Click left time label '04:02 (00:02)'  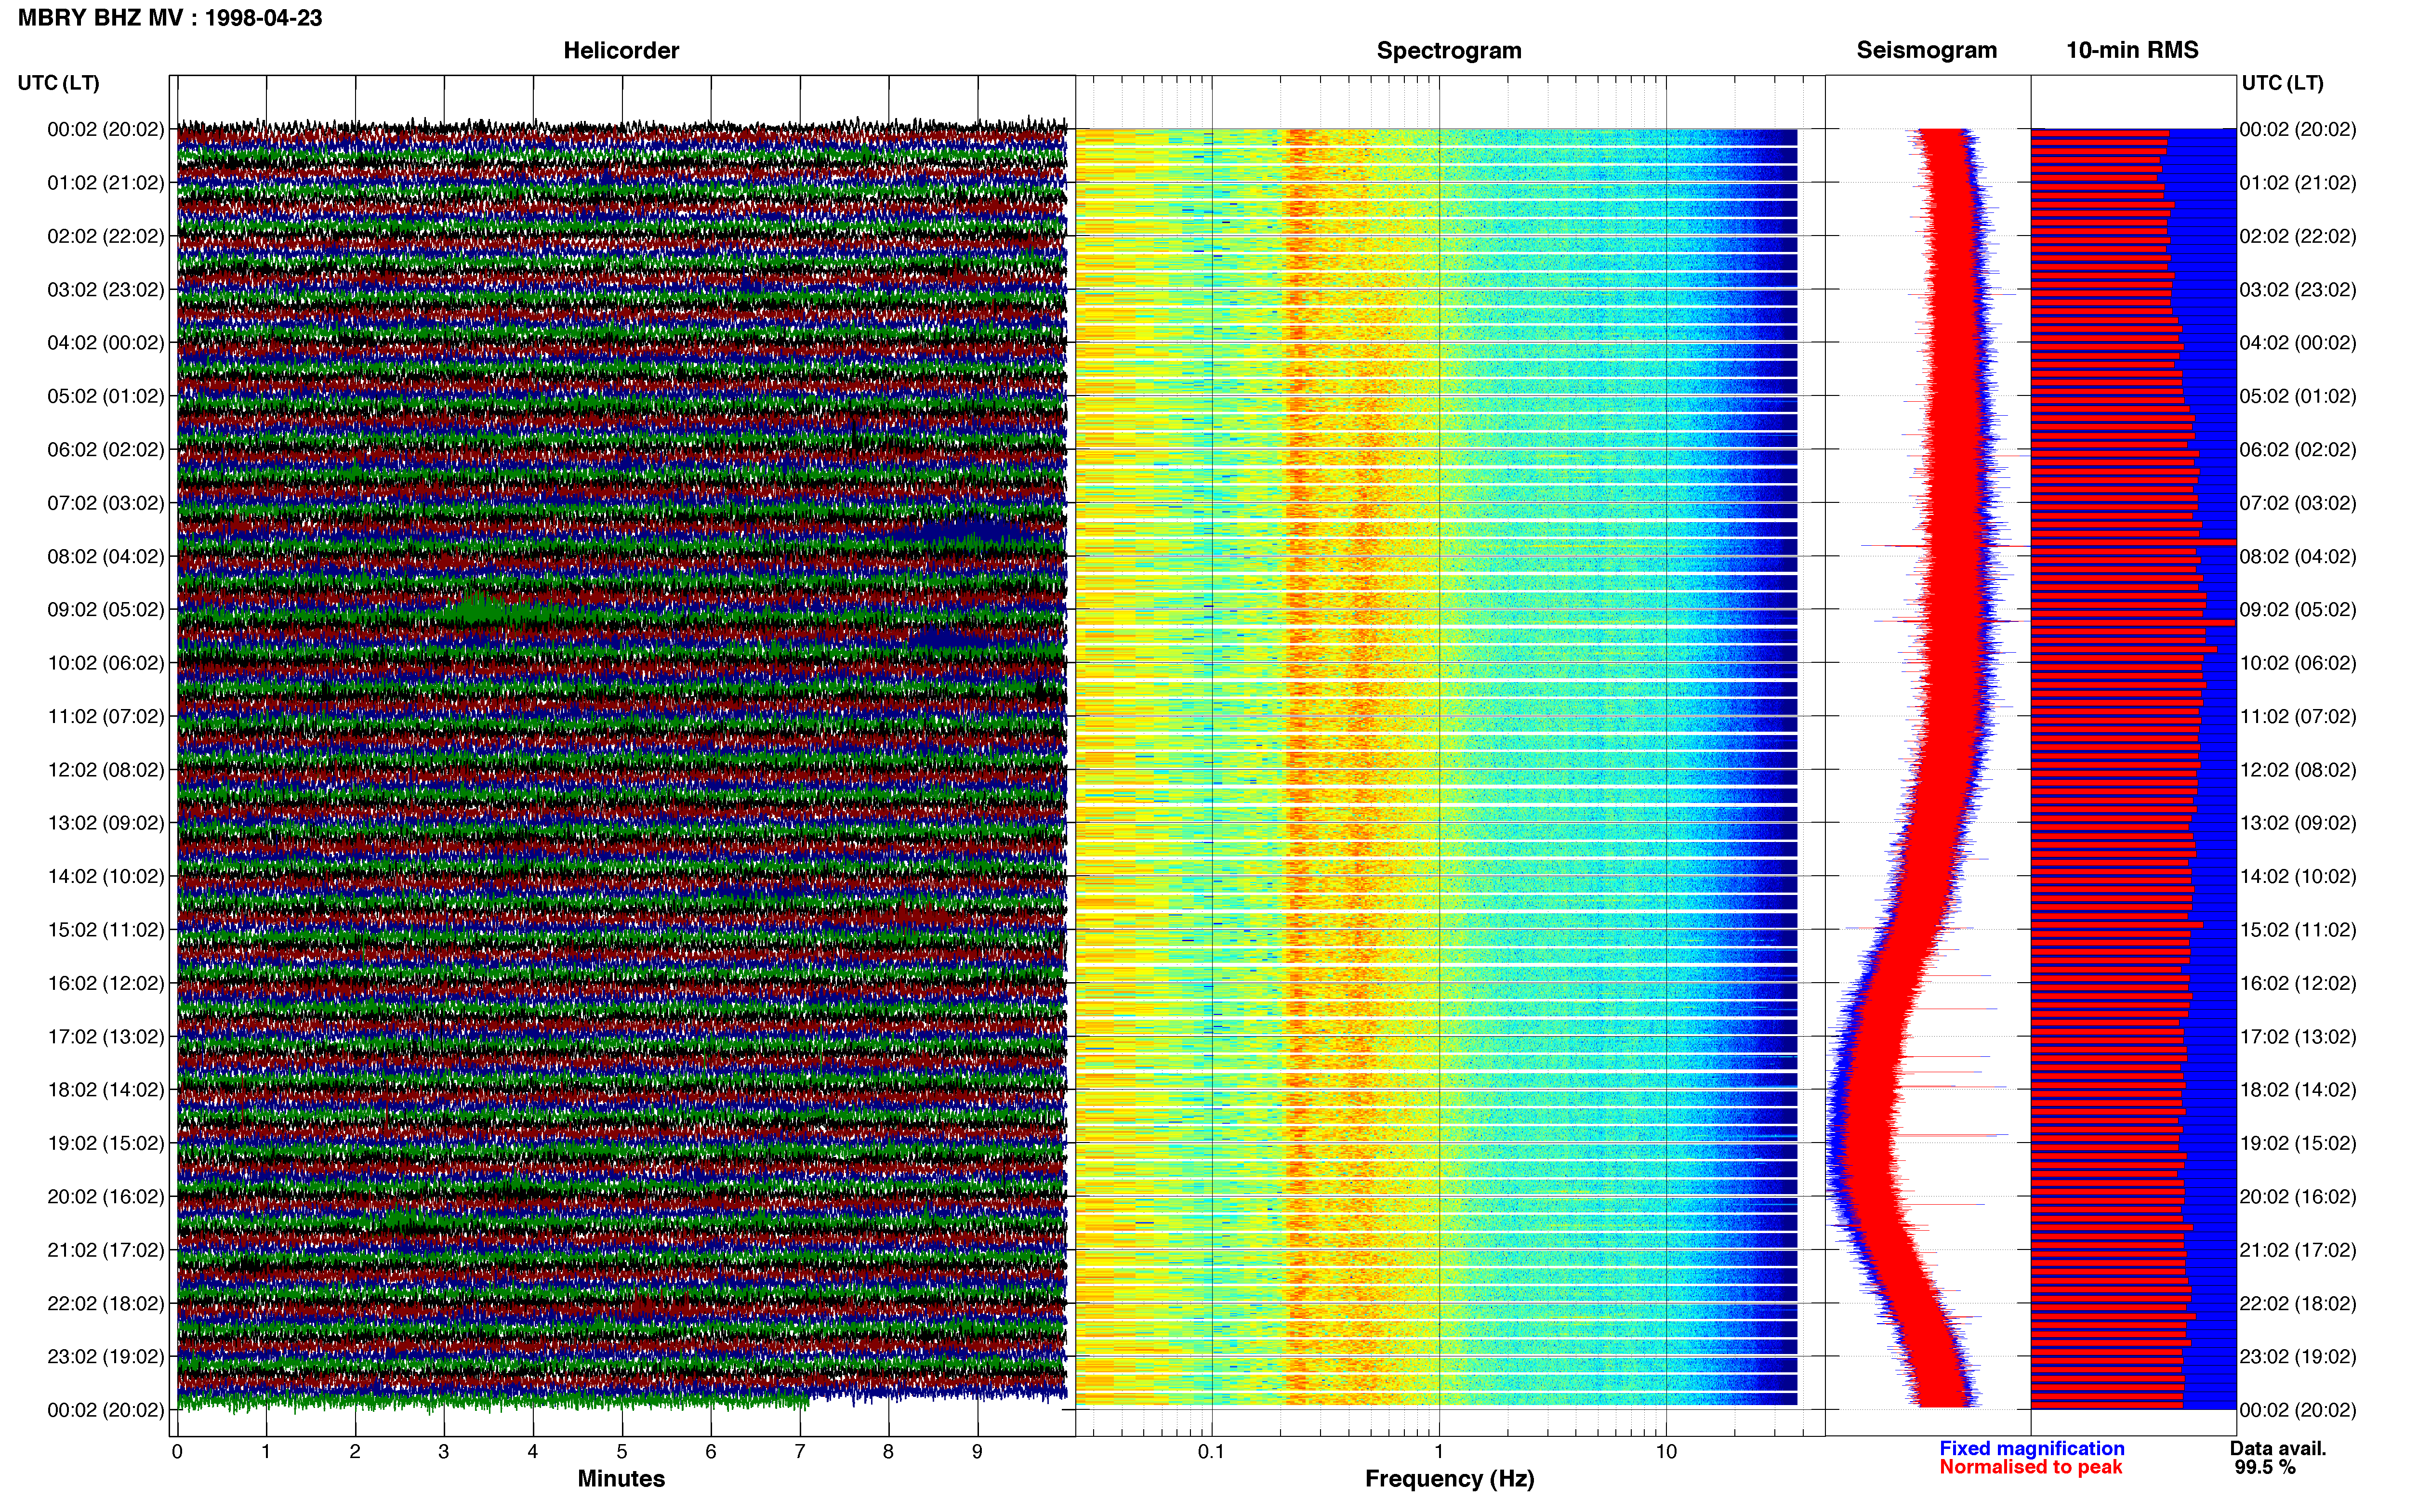click(106, 343)
